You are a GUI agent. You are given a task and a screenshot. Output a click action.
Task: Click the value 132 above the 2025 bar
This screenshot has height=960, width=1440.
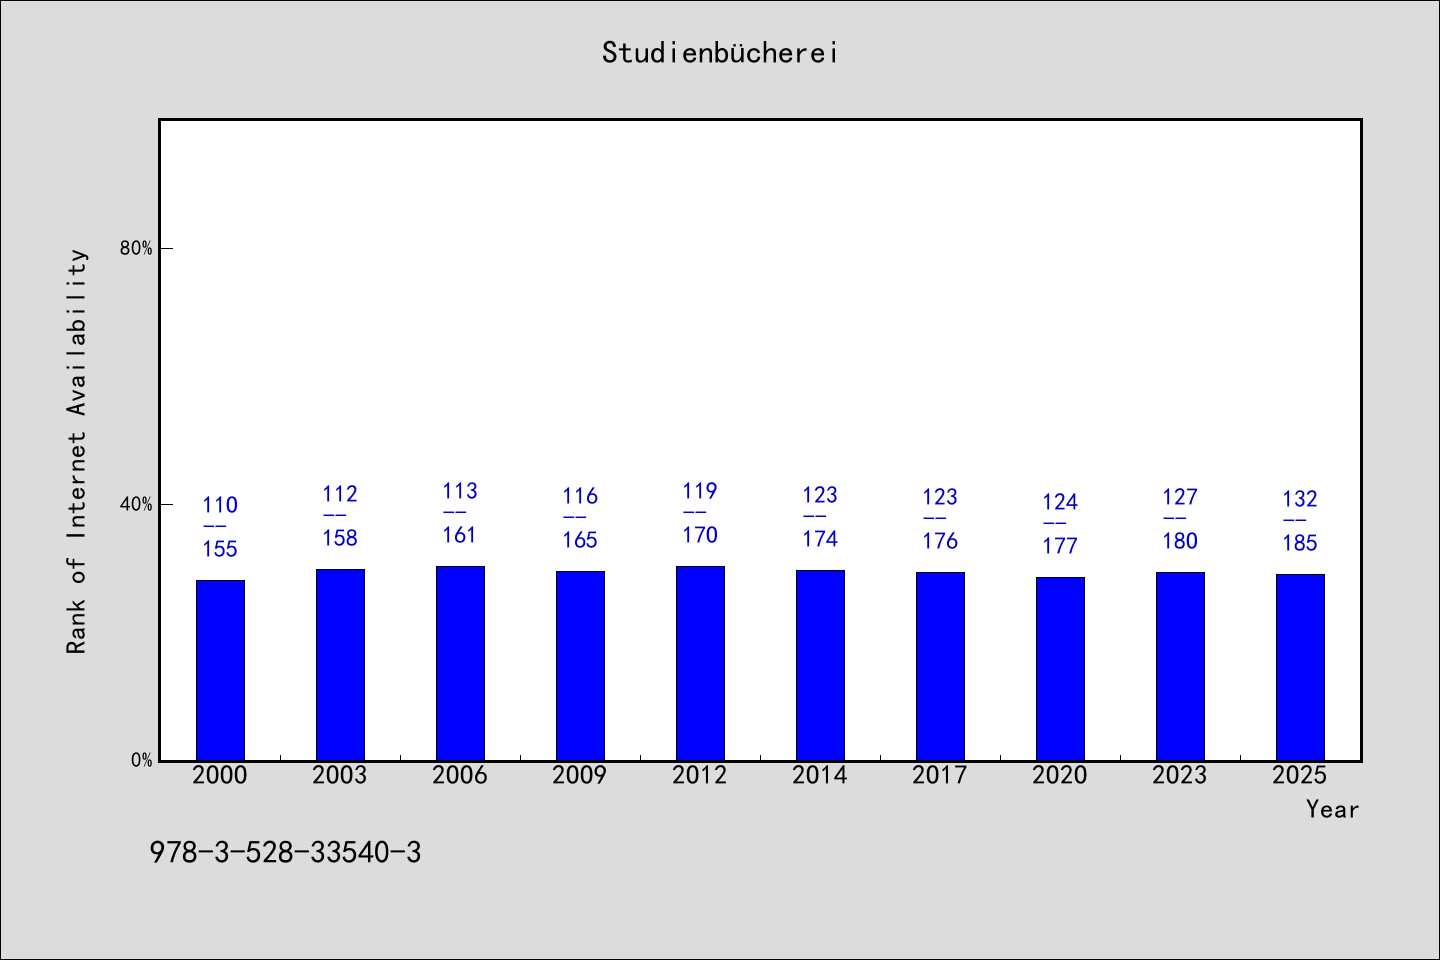[1300, 499]
